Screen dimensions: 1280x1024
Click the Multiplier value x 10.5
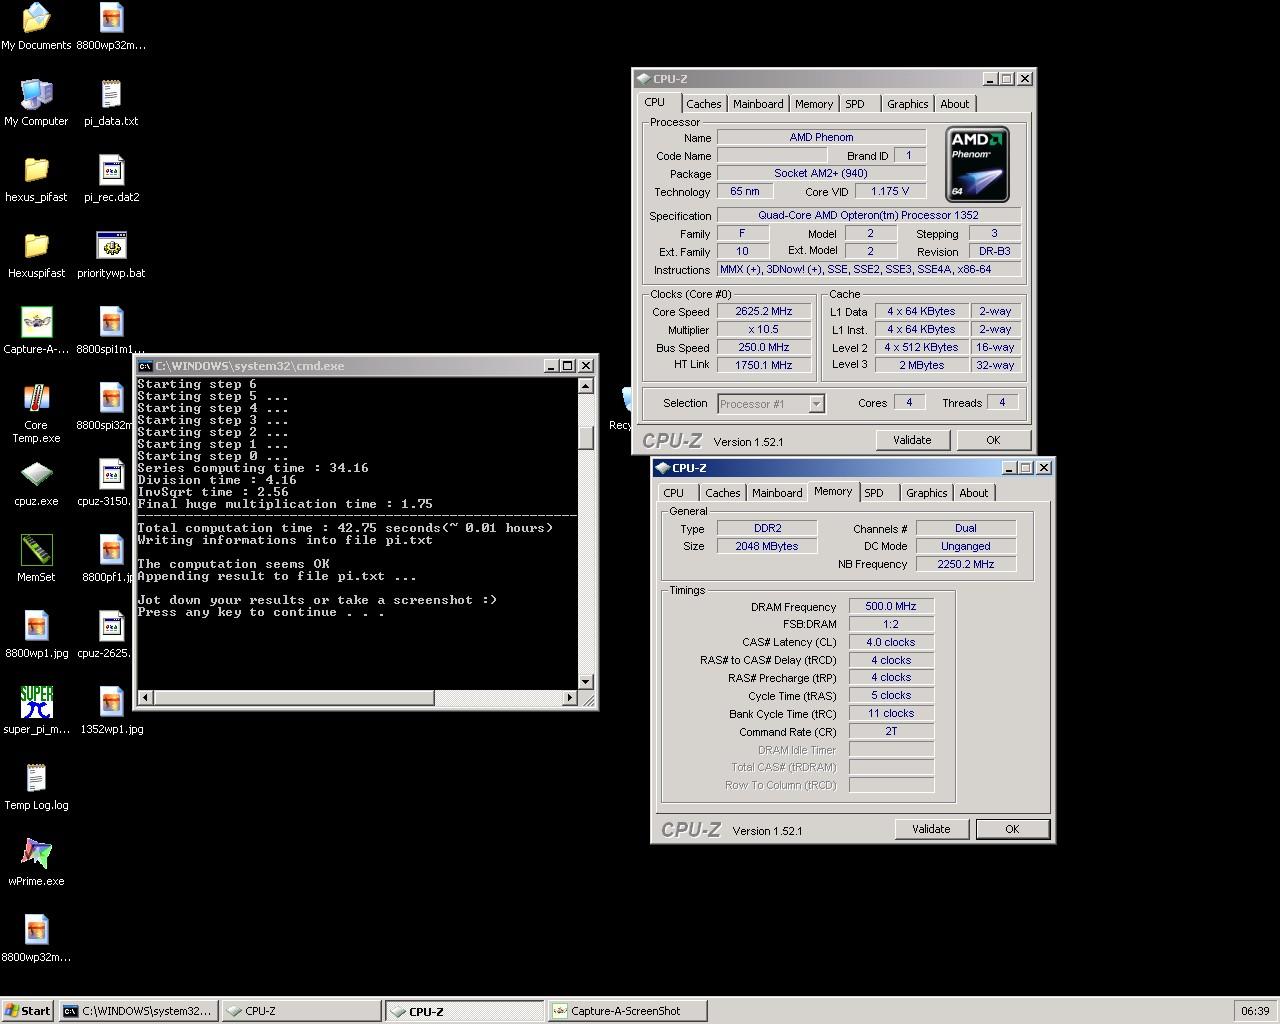click(764, 329)
